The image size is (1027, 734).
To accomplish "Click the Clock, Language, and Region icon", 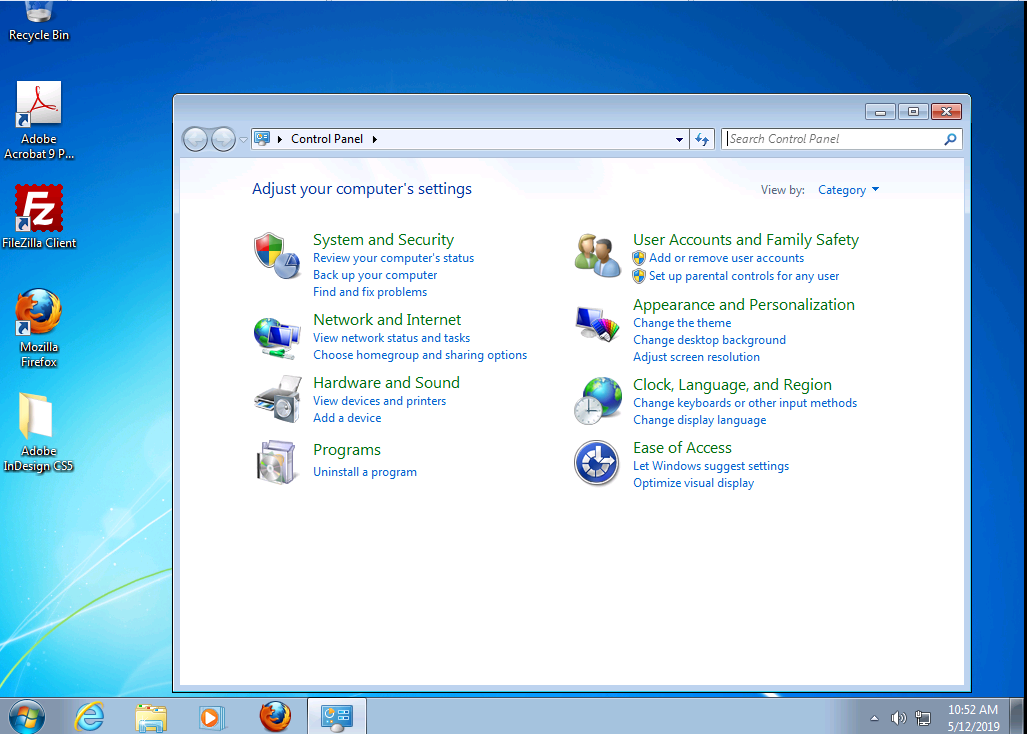I will [598, 401].
